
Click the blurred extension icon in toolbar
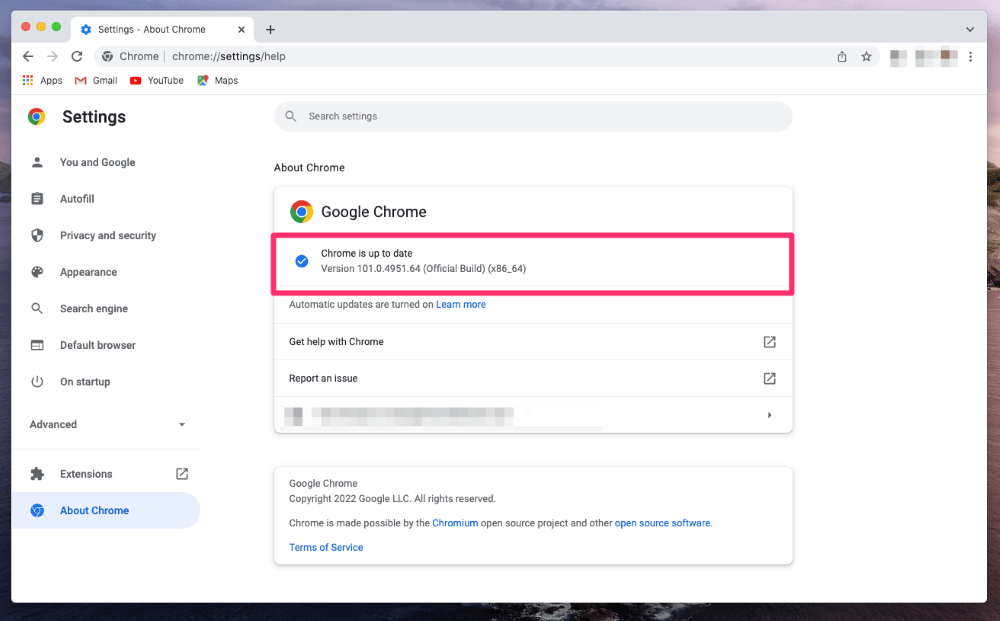tap(899, 58)
